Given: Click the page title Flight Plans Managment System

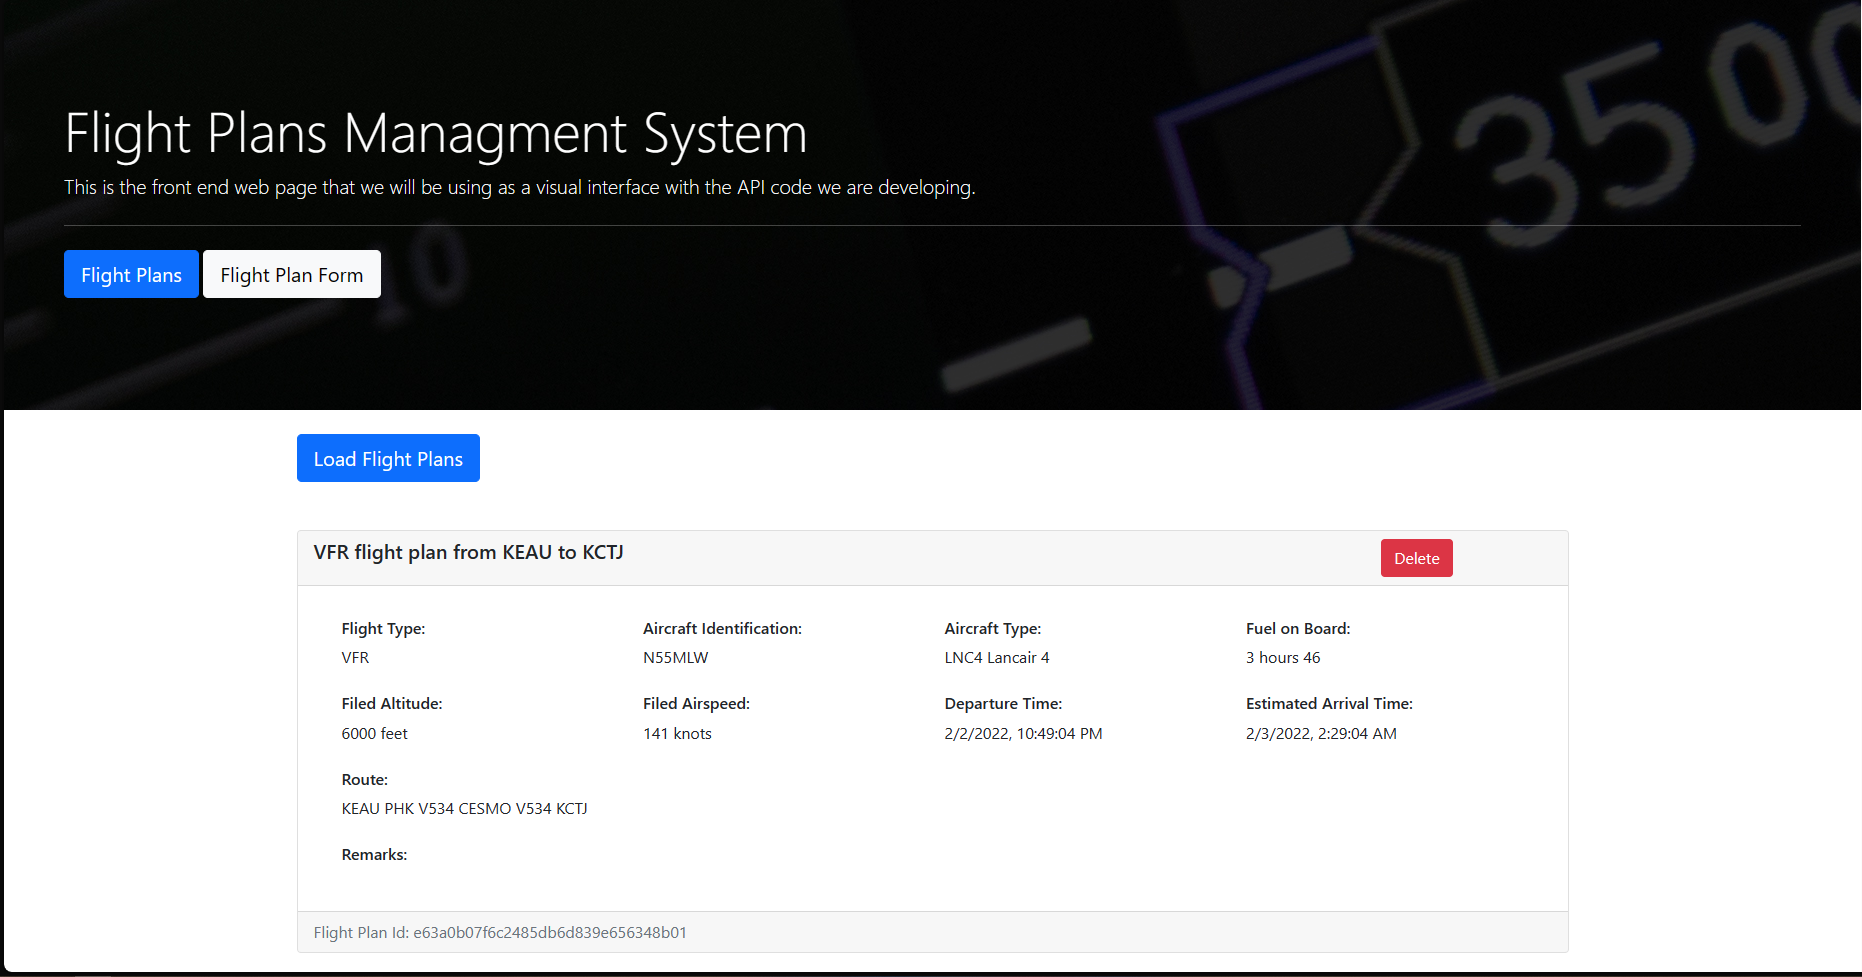Looking at the screenshot, I should point(435,133).
